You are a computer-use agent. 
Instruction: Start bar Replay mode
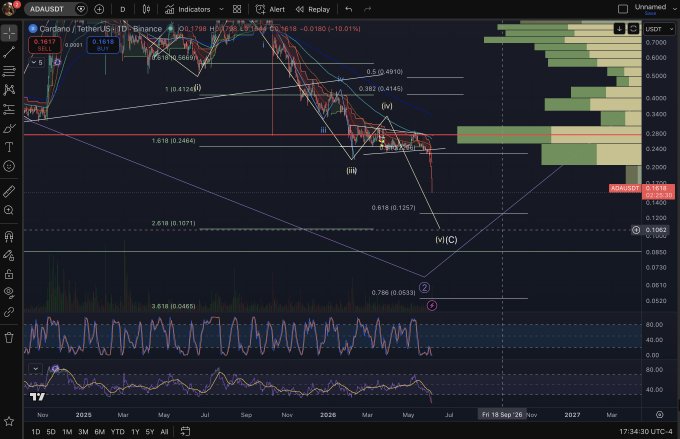coord(313,9)
